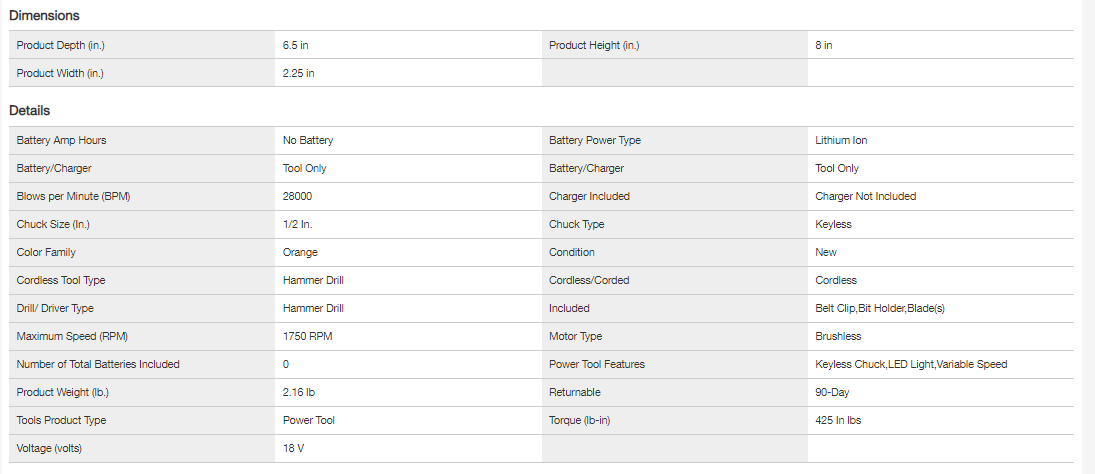The width and height of the screenshot is (1095, 474).
Task: Click the Voltage (volts) label
Action: (x=50, y=448)
